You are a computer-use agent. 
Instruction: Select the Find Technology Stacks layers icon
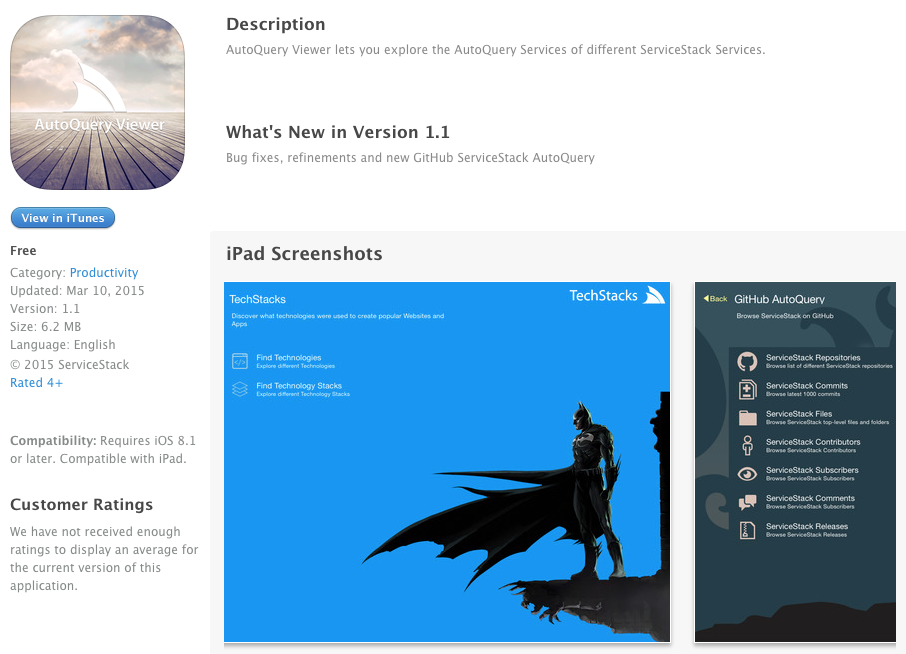tap(240, 388)
